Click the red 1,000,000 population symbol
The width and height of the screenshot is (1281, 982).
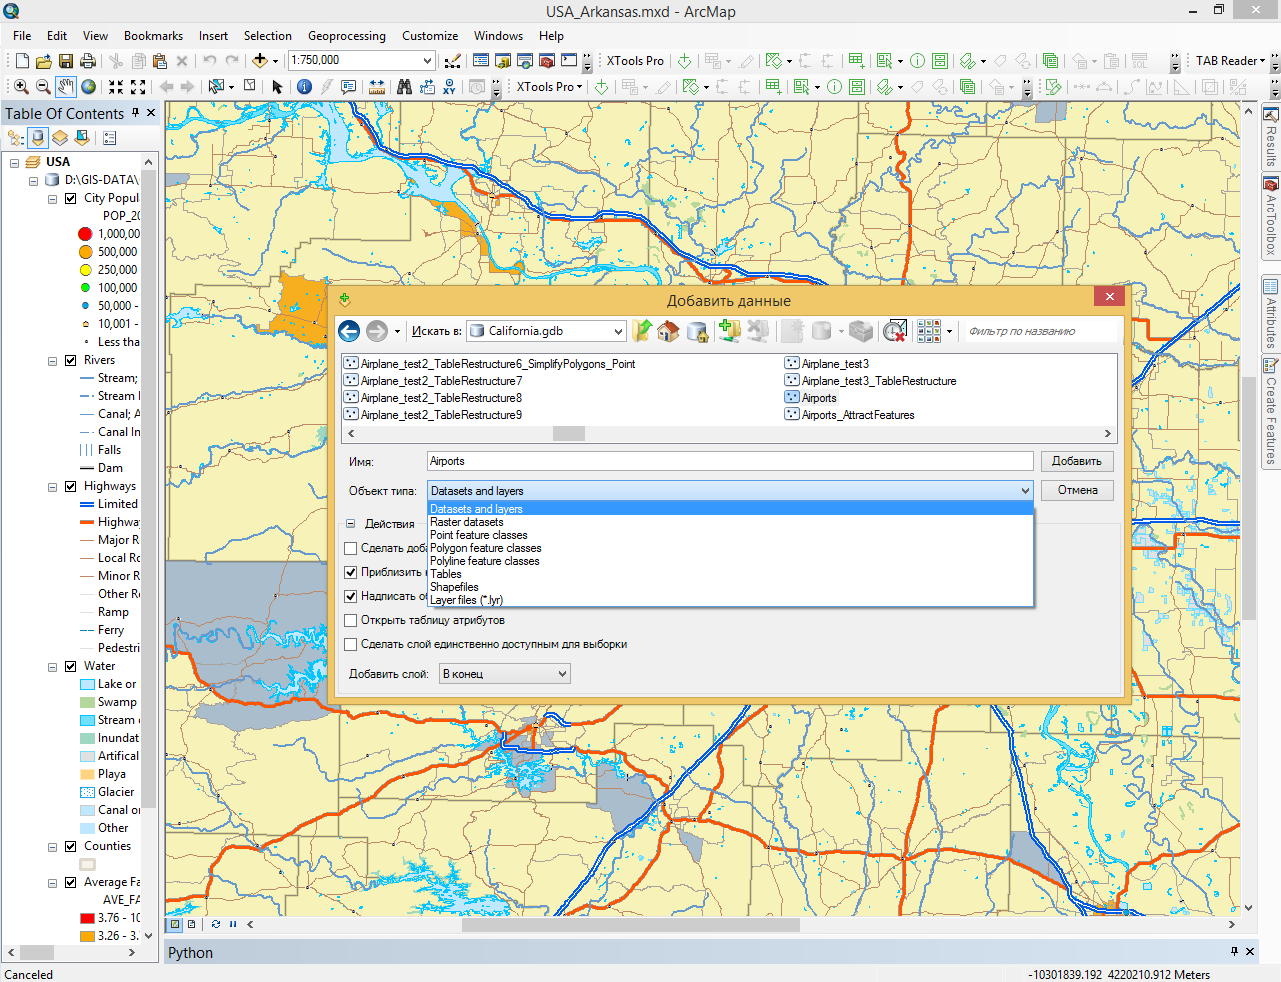pos(85,234)
